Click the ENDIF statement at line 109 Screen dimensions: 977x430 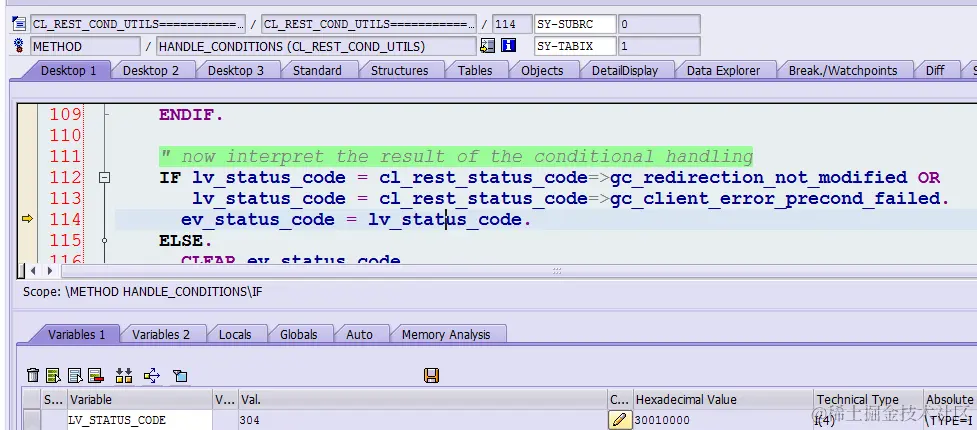click(x=191, y=115)
